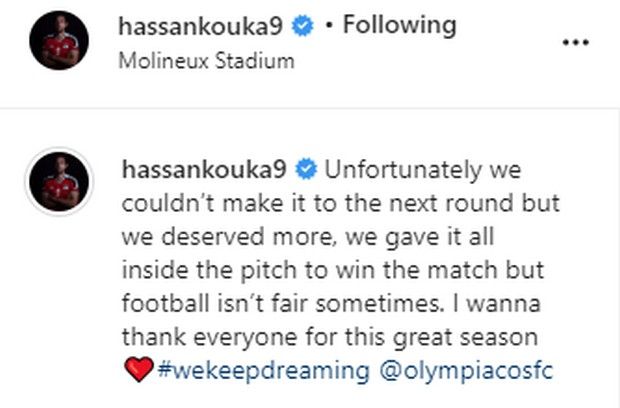Click the dot separator before Following

tap(330, 26)
